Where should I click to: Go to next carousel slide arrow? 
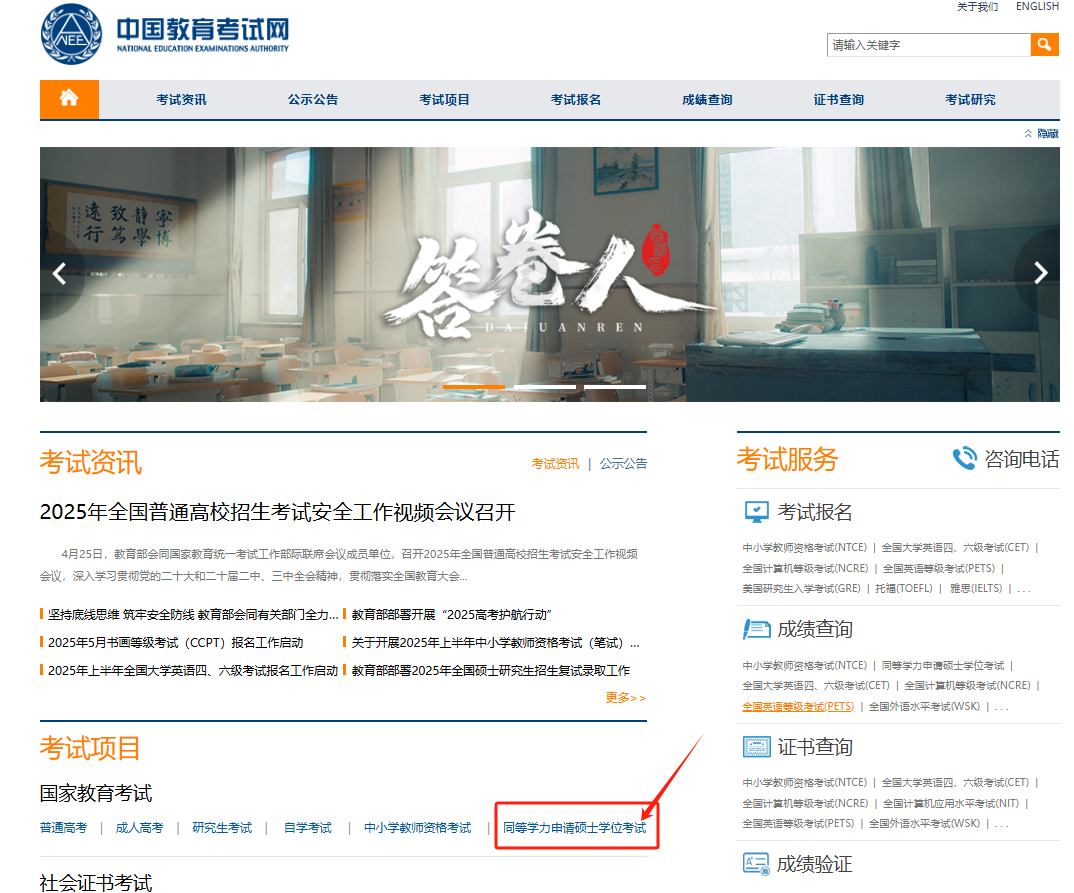[1040, 273]
